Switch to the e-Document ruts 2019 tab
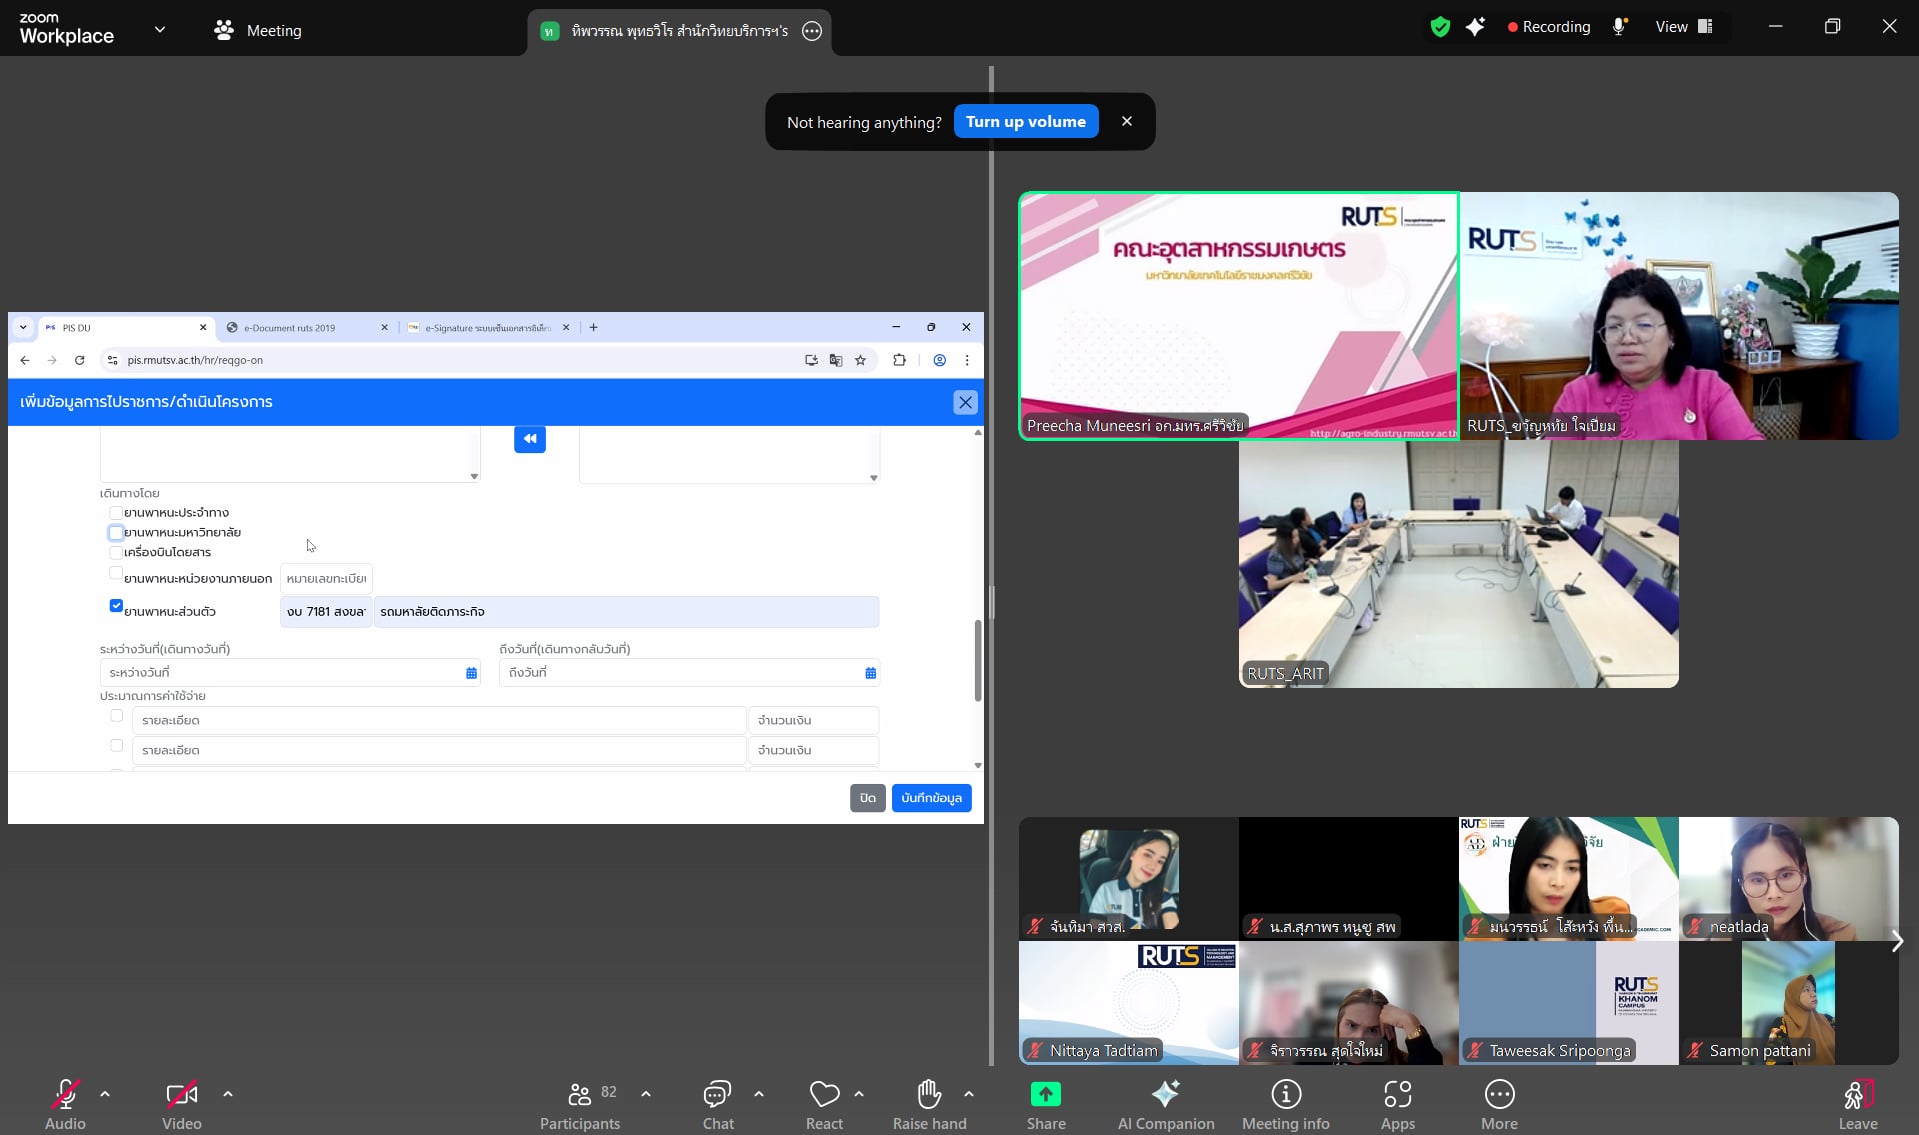 [x=300, y=328]
